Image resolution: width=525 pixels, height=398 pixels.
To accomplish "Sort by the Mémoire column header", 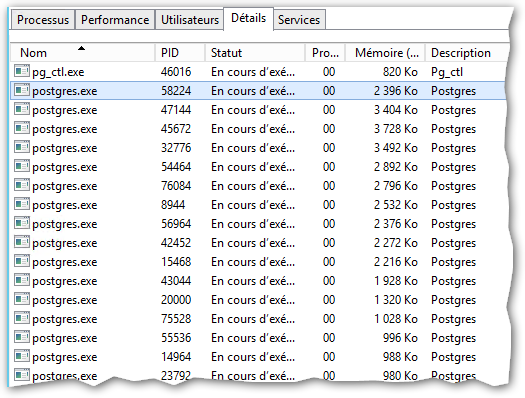I will 385,53.
